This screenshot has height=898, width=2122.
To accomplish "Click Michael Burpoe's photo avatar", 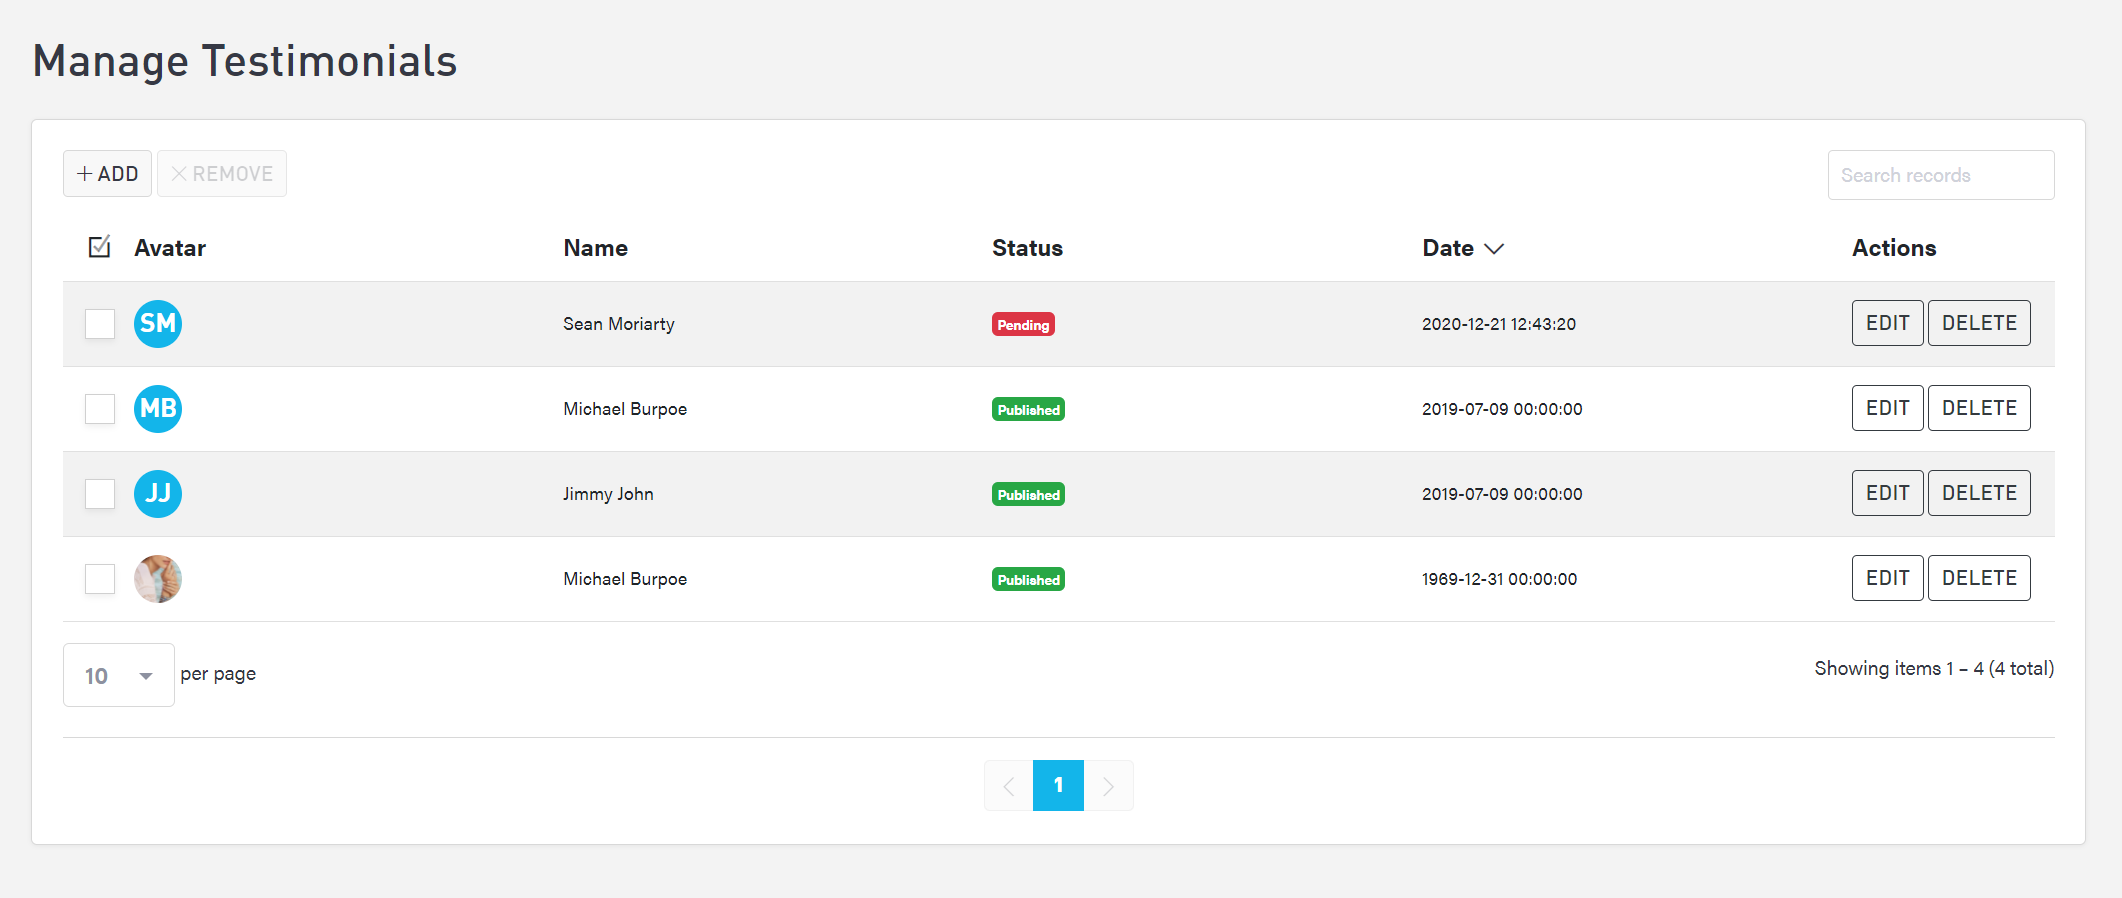I will pyautogui.click(x=158, y=579).
